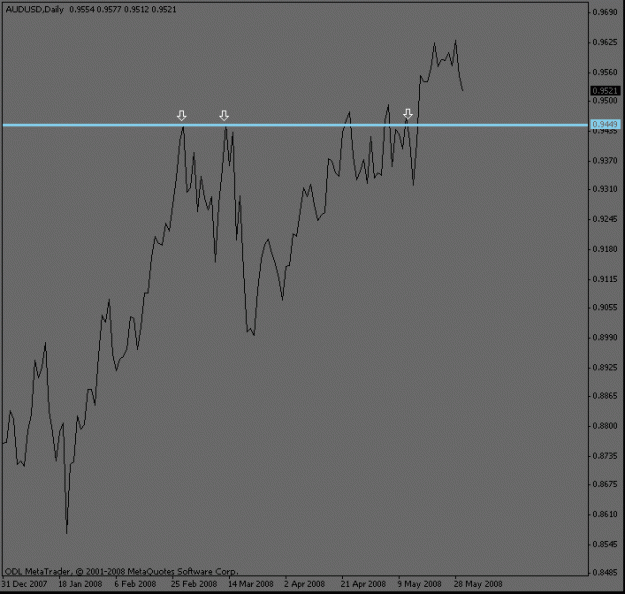Click the 0.9055 price axis label
This screenshot has width=625, height=594.
pyautogui.click(x=605, y=307)
